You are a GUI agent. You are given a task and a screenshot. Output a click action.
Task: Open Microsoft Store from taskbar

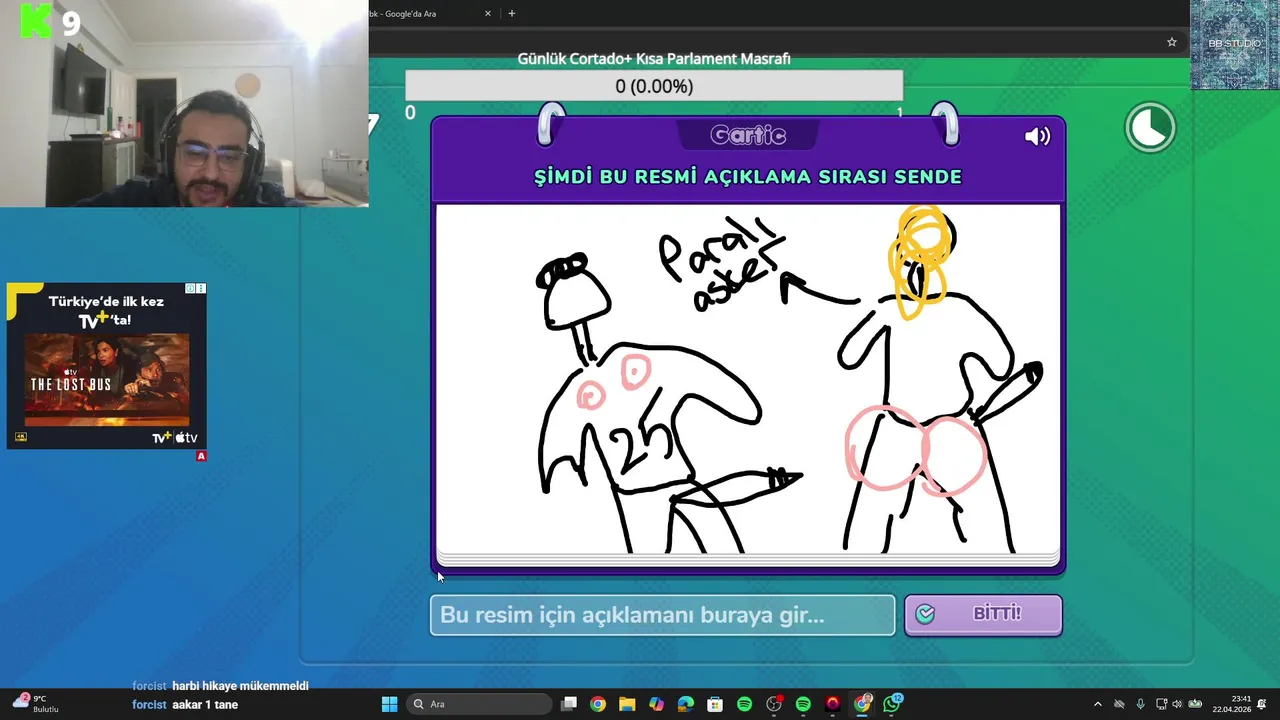pos(715,704)
